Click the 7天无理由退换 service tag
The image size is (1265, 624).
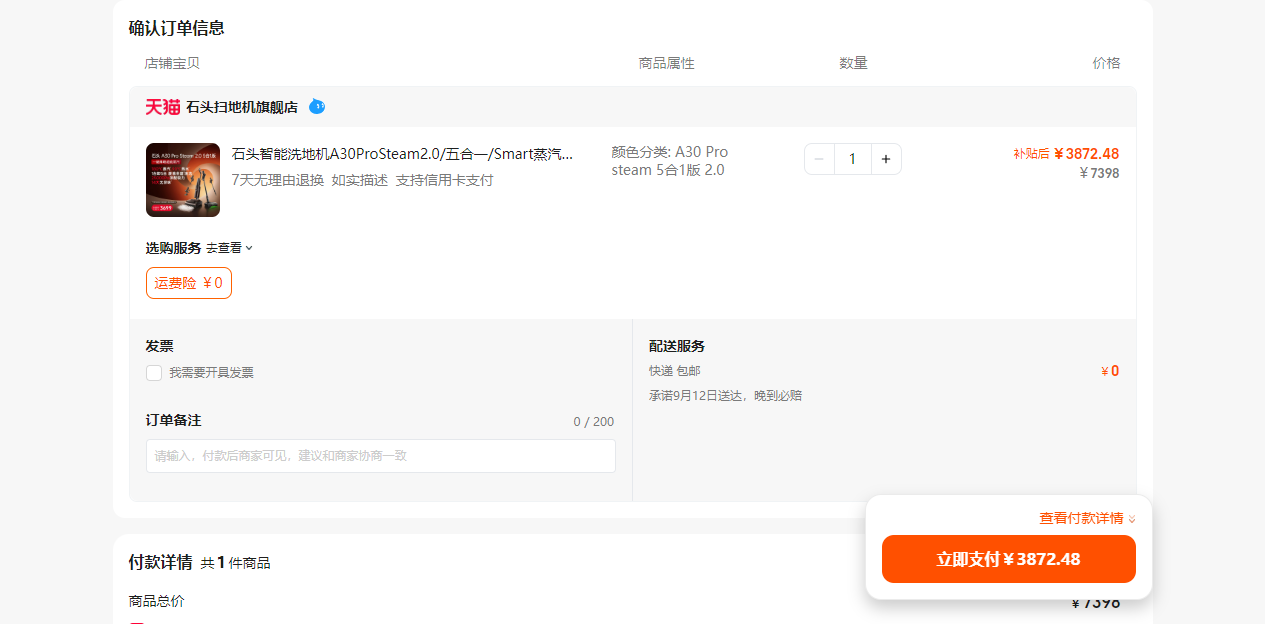click(x=278, y=180)
